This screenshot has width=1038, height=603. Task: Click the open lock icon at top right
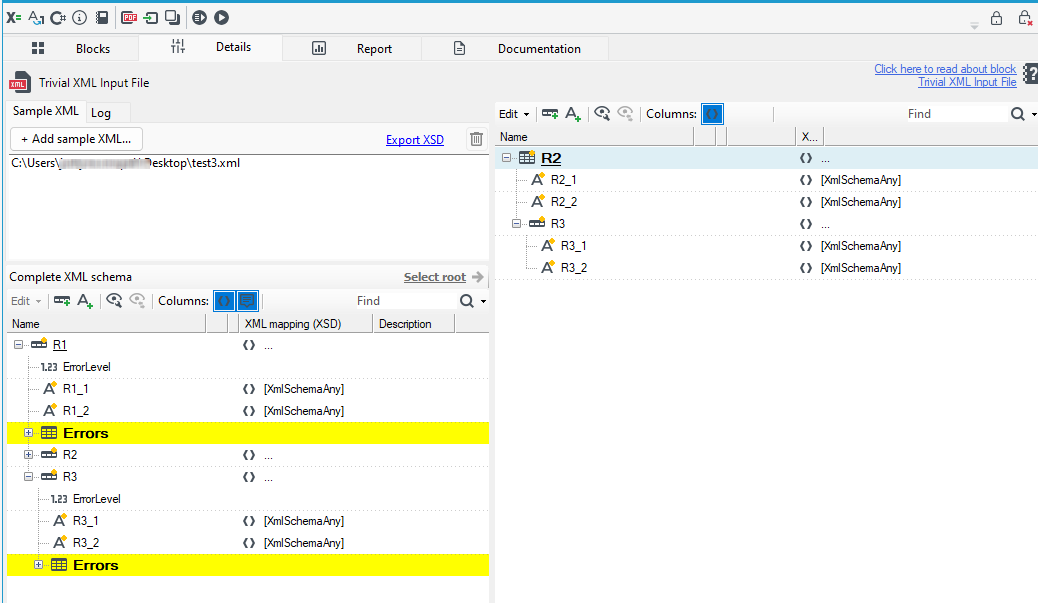point(996,18)
